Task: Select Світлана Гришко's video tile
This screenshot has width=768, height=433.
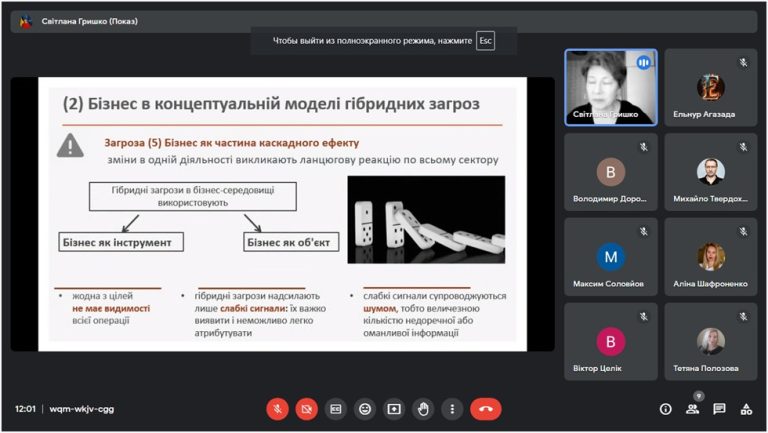Action: (x=611, y=88)
